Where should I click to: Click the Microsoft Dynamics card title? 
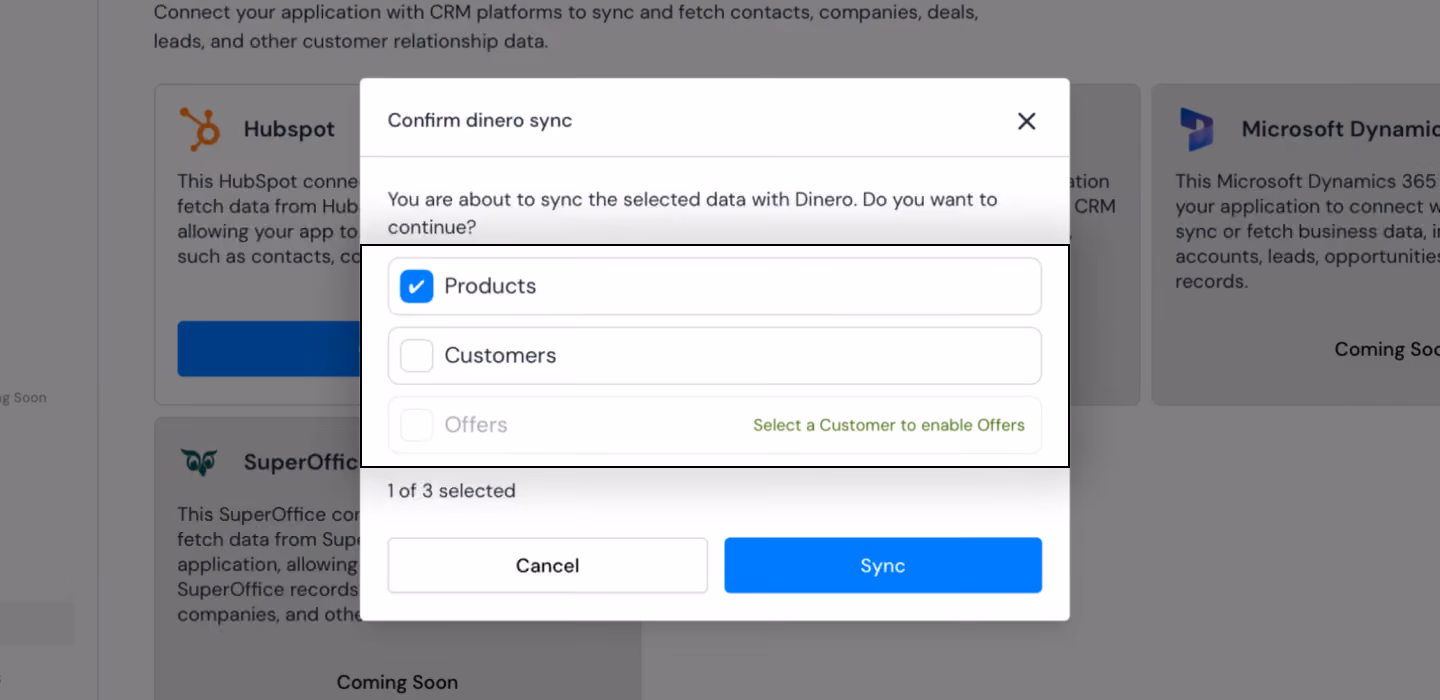click(x=1340, y=129)
